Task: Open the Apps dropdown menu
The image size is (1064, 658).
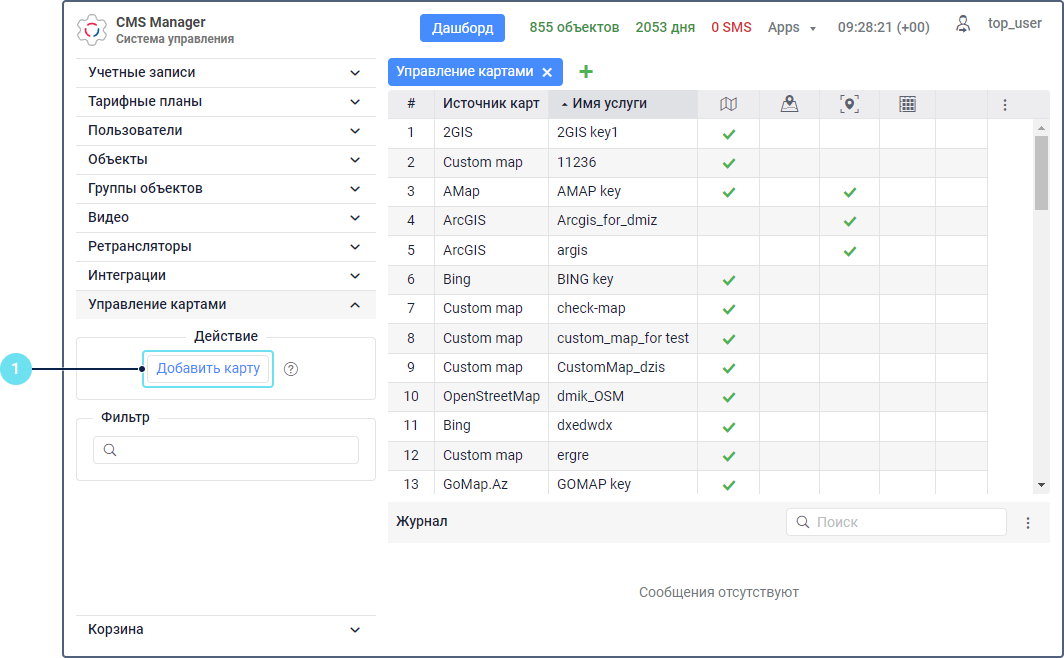Action: tap(791, 28)
